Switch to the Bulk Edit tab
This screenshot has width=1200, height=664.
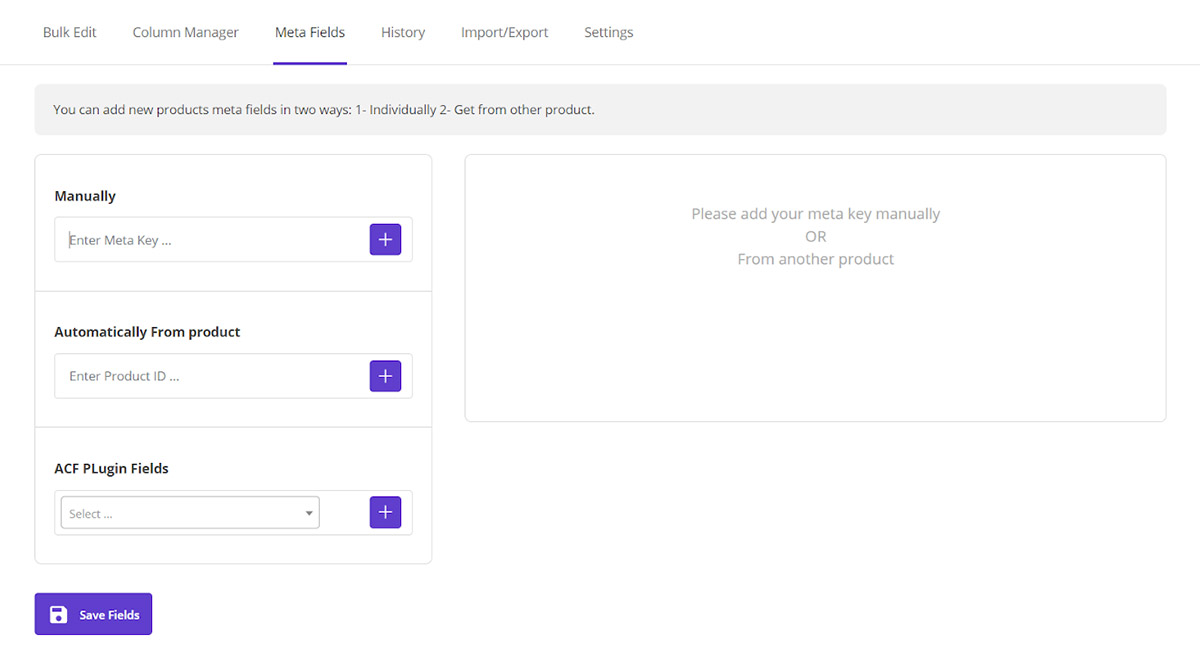click(x=70, y=32)
